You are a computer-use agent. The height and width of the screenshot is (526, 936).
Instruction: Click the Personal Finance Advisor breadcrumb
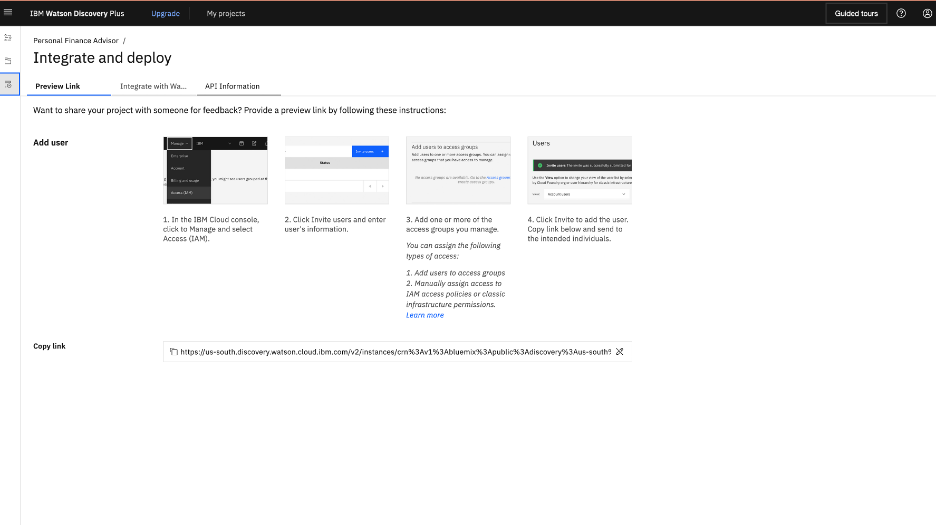tap(76, 41)
